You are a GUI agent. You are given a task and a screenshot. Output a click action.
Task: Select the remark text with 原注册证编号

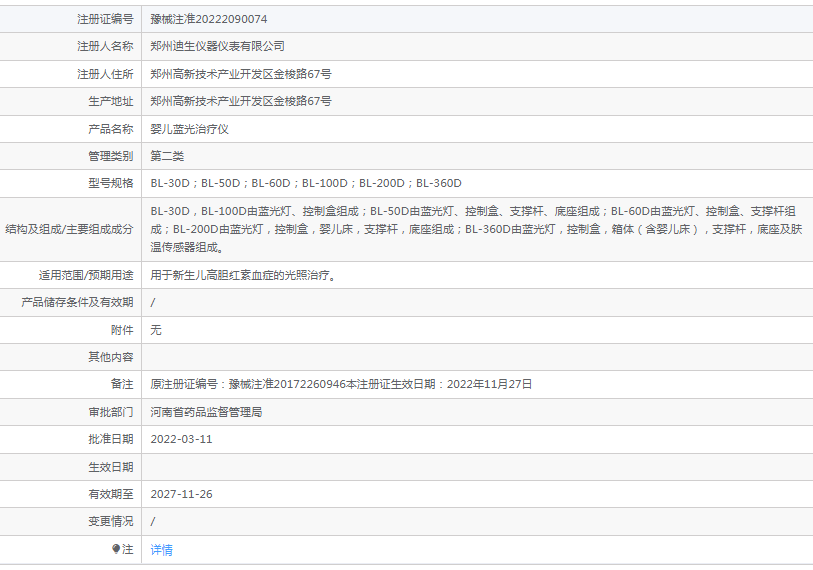341,384
